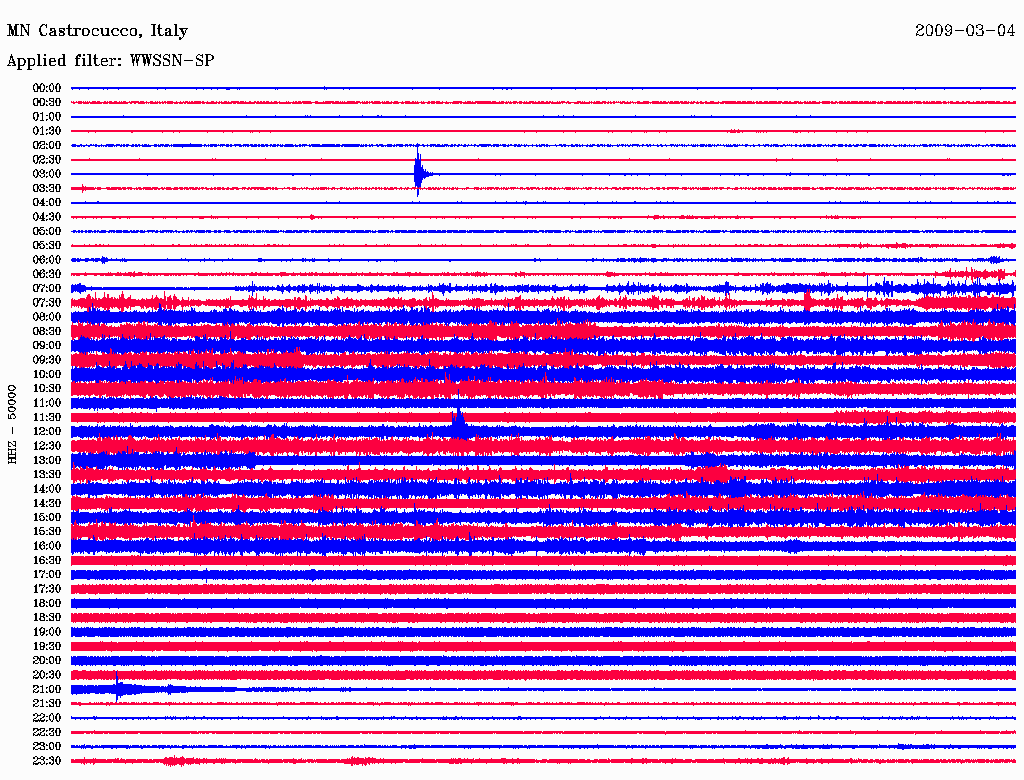Click the 21:00 time label
This screenshot has height=780, width=1024.
(47, 689)
